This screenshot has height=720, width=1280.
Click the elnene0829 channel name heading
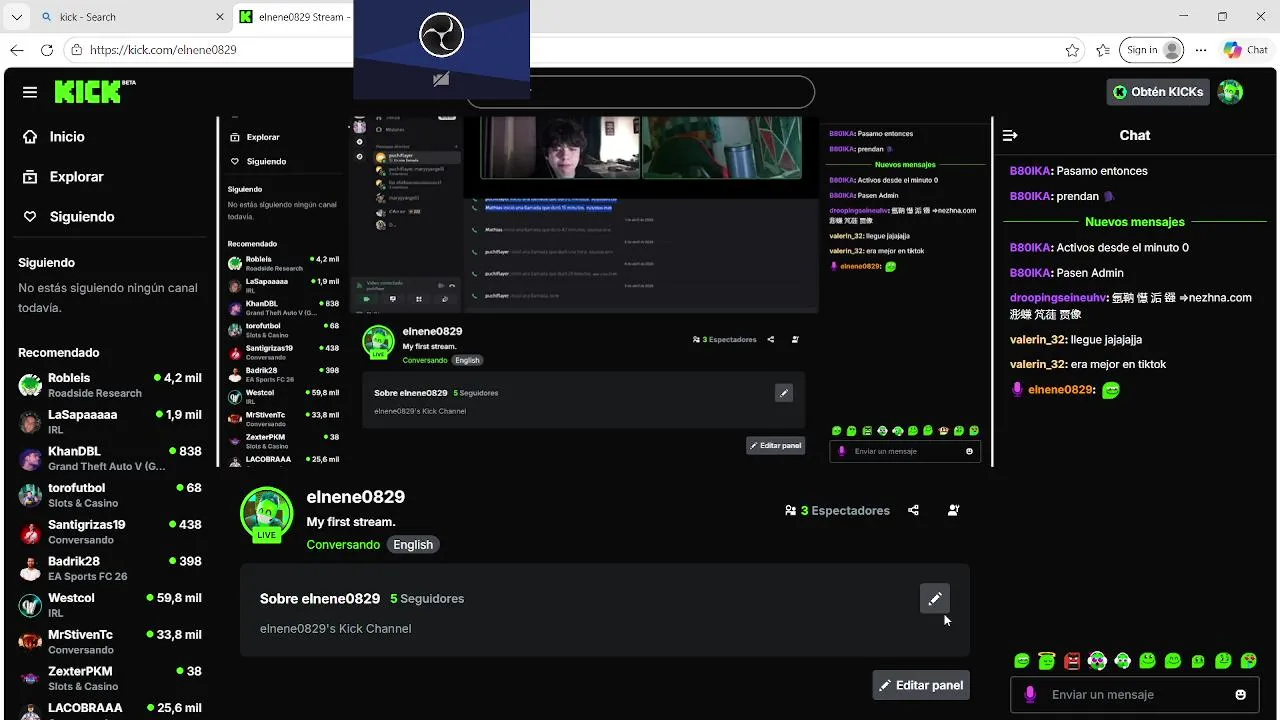(356, 497)
